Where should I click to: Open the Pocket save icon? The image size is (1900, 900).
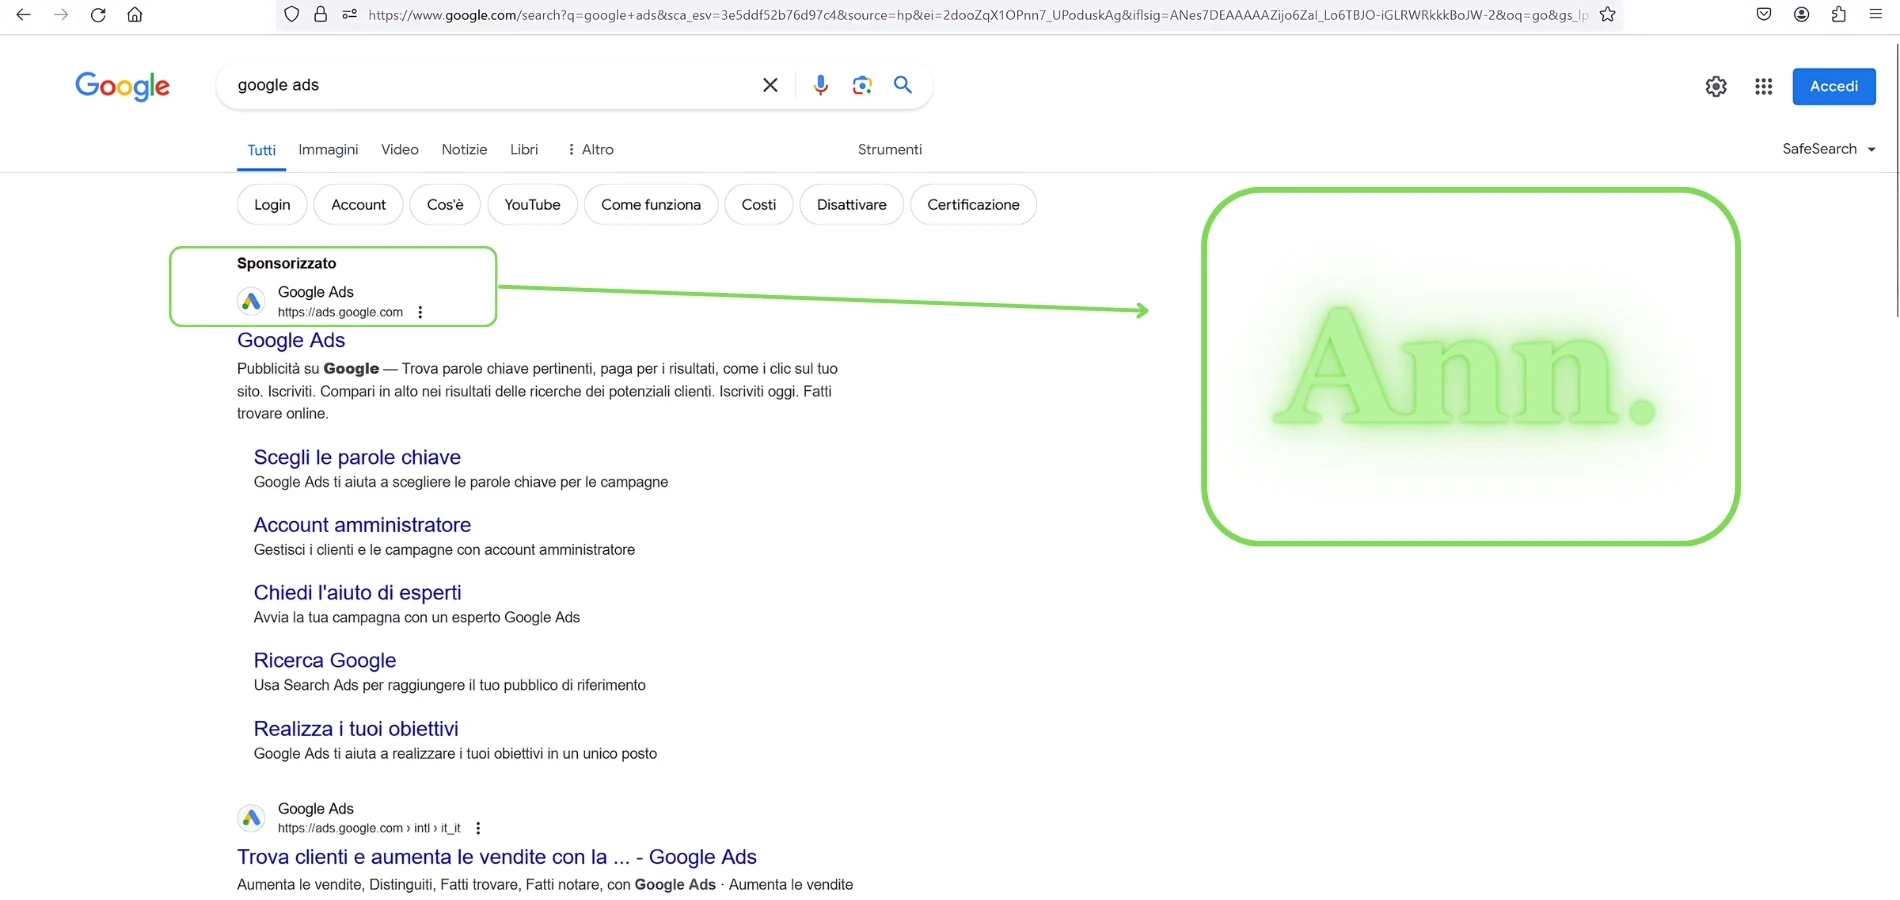(x=1764, y=14)
